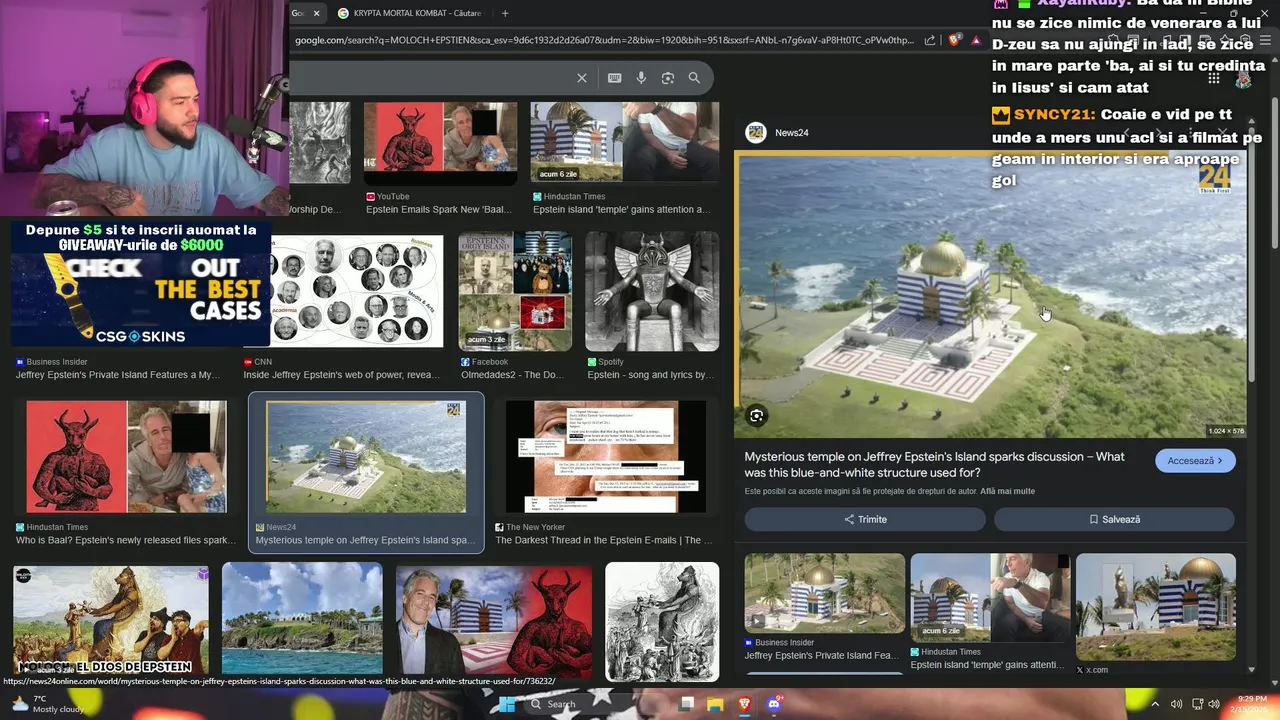
Task: Open The New Yorker Darkest Thread thumbnail
Action: (607, 457)
